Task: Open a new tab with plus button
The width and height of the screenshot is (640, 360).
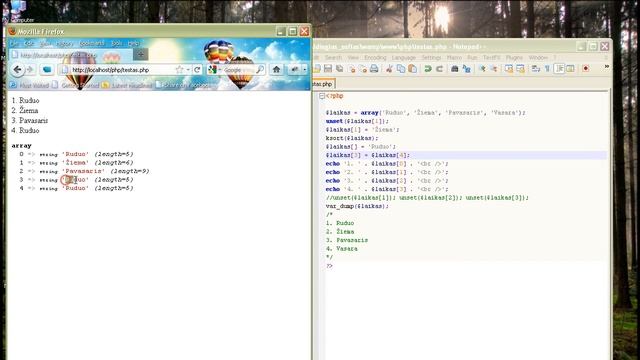Action: 140,54
